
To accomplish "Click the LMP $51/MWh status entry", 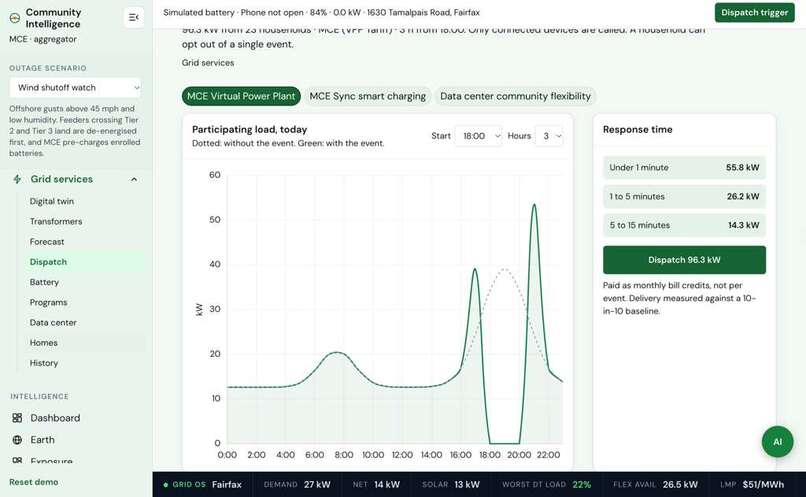I will (x=752, y=485).
